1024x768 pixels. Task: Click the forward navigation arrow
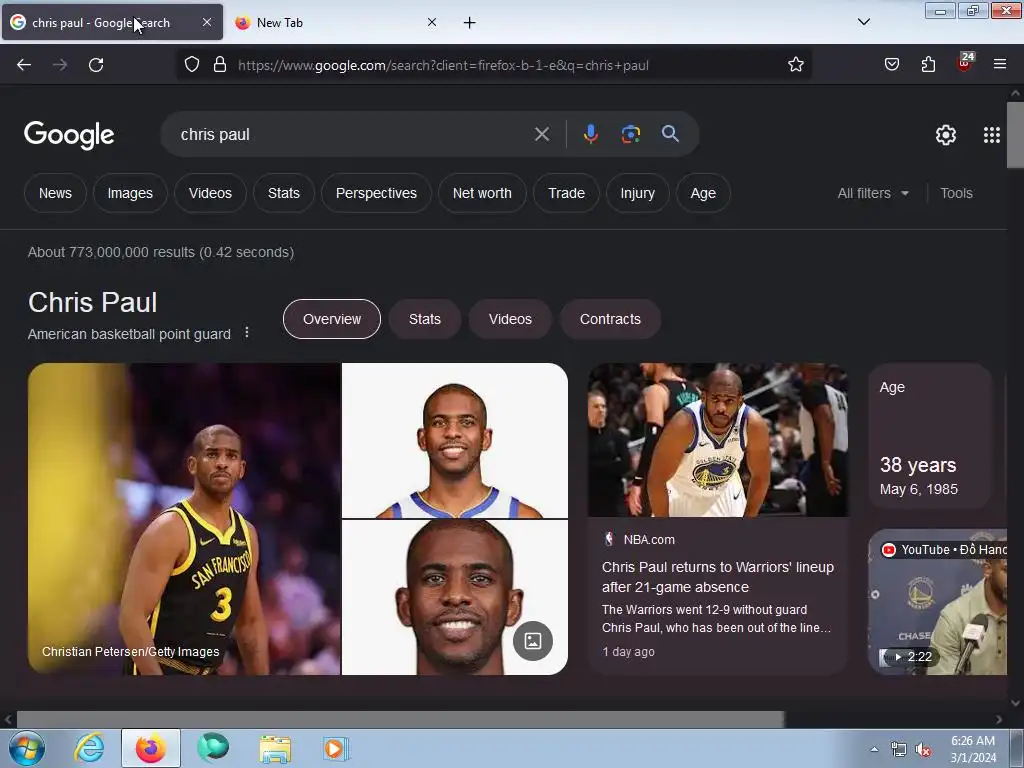pyautogui.click(x=60, y=65)
